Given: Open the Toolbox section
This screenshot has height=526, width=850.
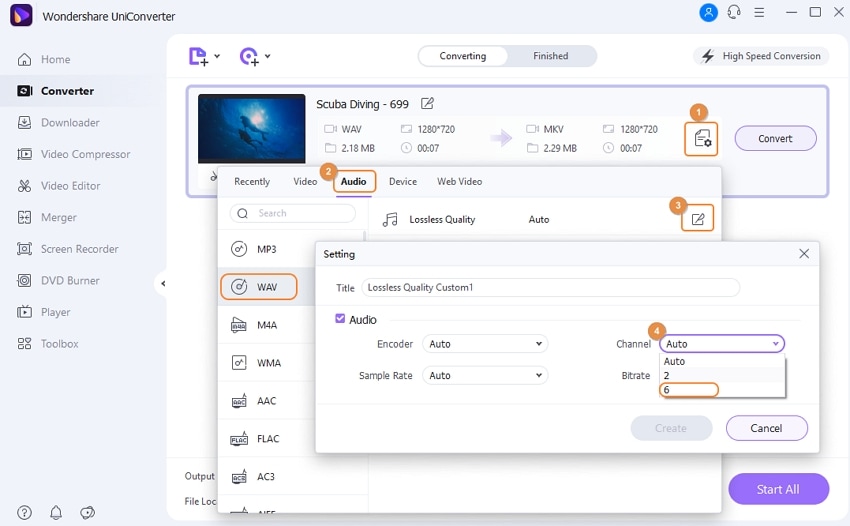Looking at the screenshot, I should point(48,344).
